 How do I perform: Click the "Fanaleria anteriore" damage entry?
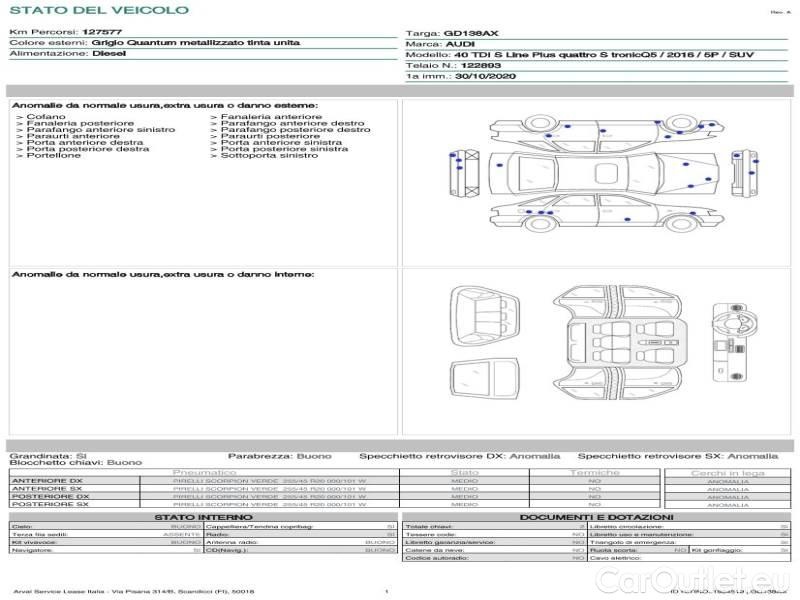(271, 117)
